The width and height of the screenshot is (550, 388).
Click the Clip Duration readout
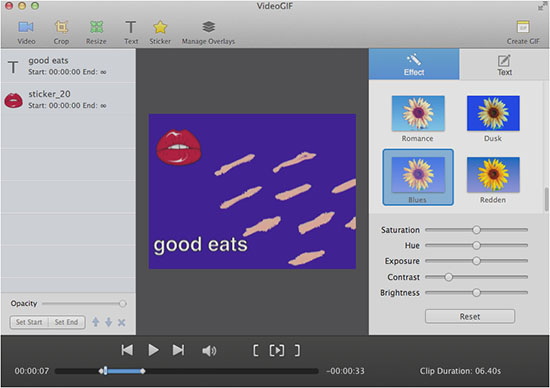pos(460,371)
